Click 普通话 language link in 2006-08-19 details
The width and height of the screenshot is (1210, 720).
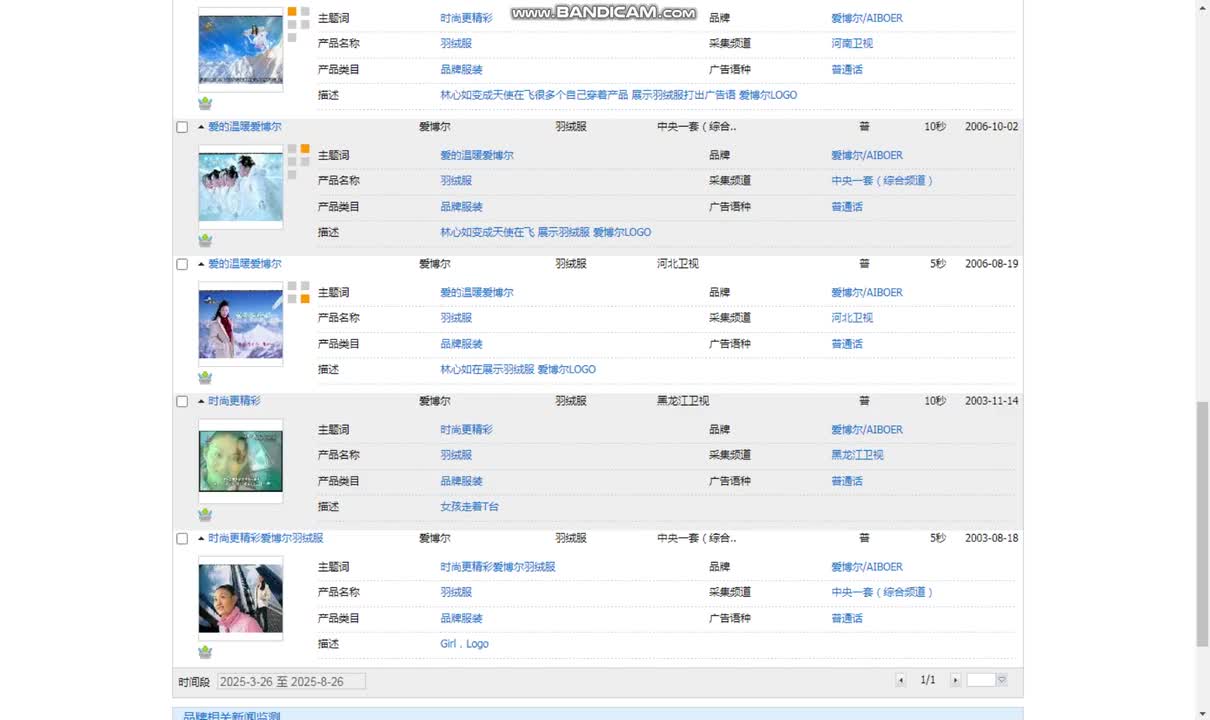847,344
